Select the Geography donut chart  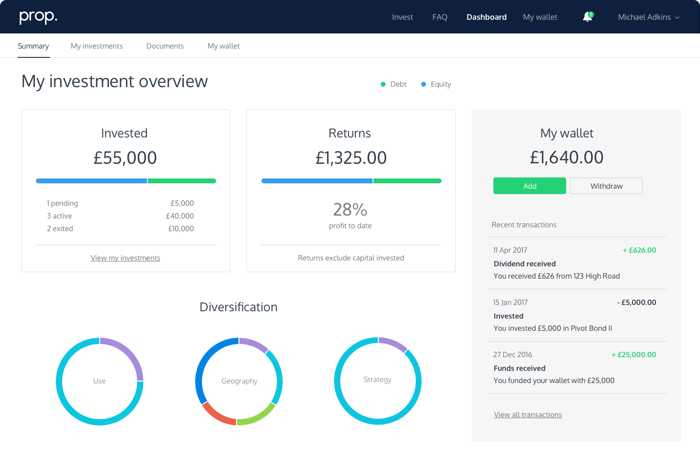pyautogui.click(x=239, y=380)
